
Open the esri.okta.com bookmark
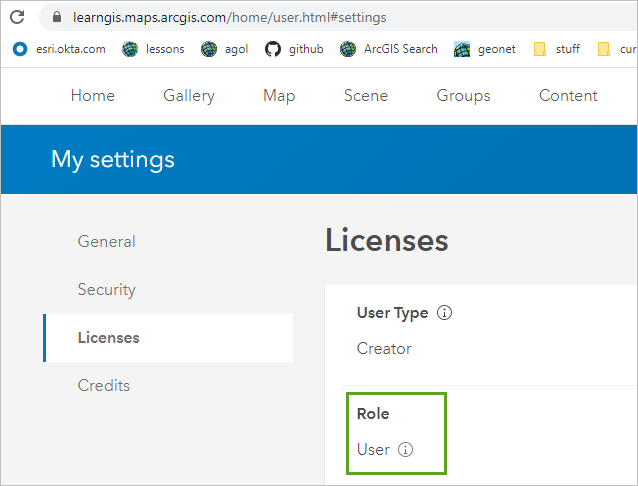tap(60, 48)
